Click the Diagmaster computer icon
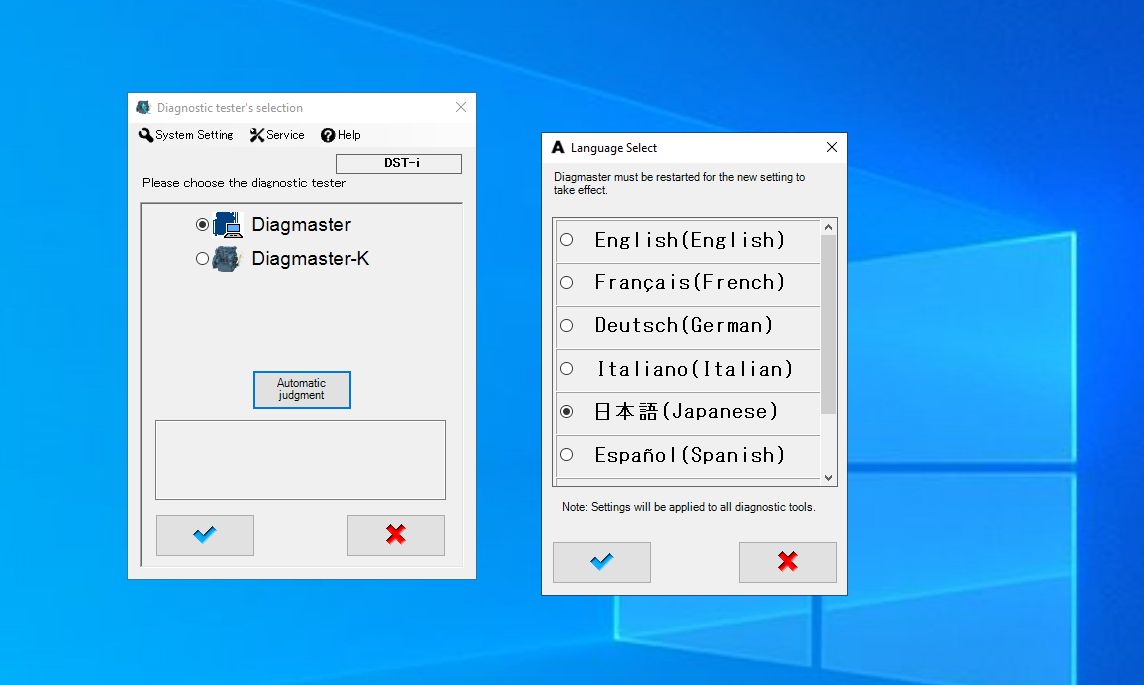1144x685 pixels. (228, 225)
